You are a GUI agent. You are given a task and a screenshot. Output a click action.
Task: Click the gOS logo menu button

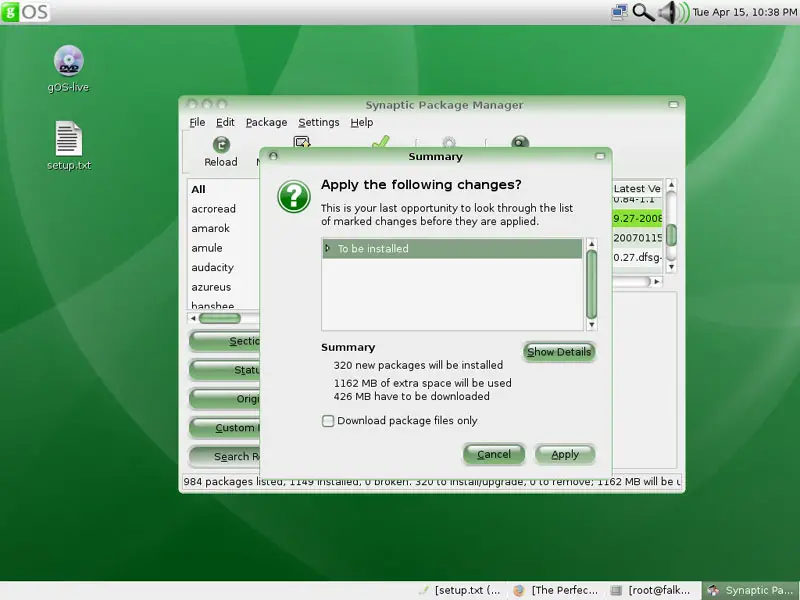(26, 12)
